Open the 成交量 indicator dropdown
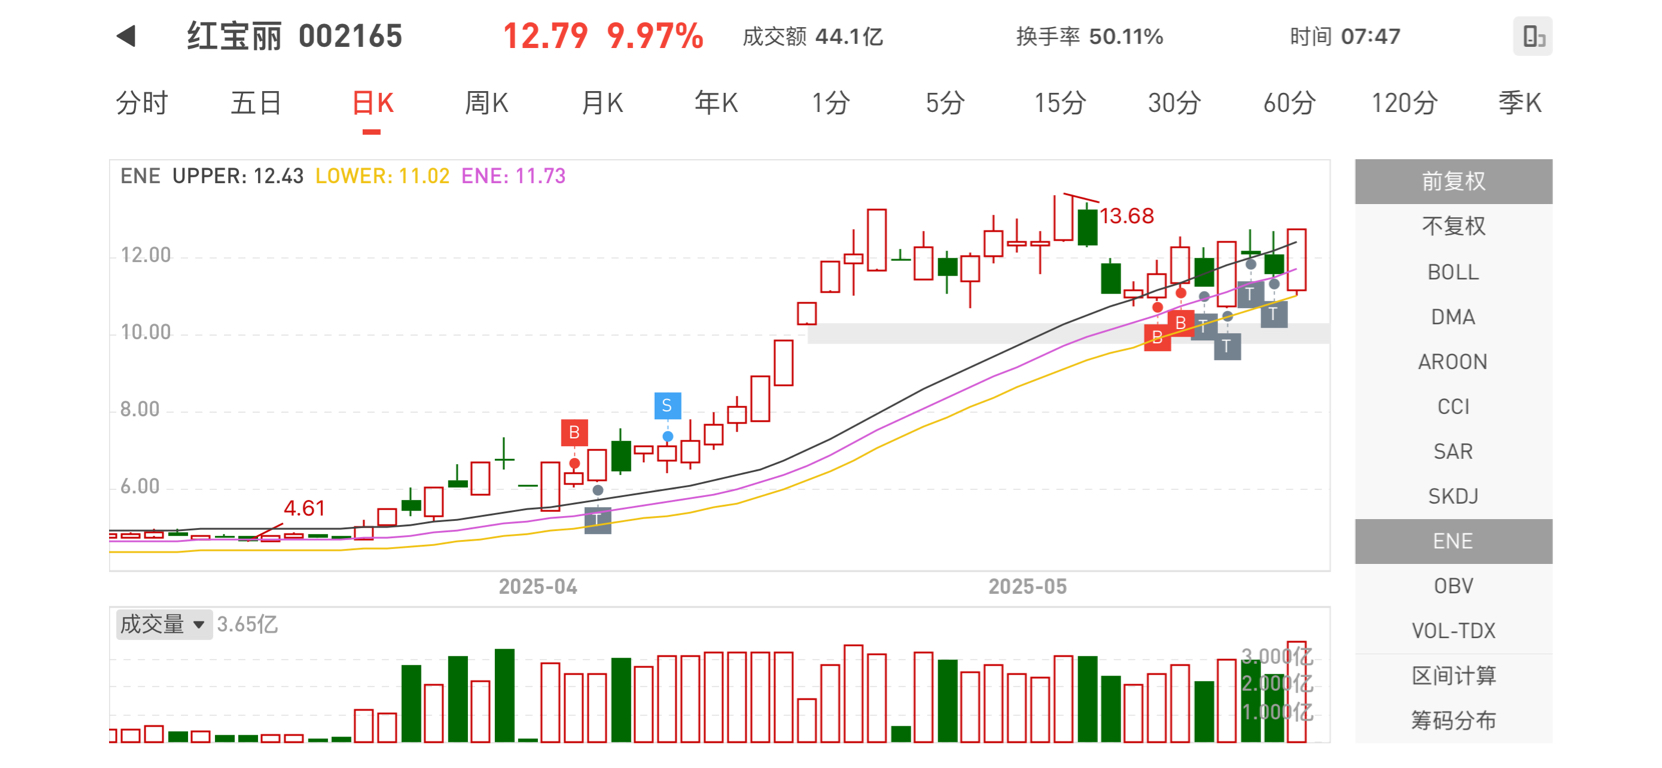 163,625
